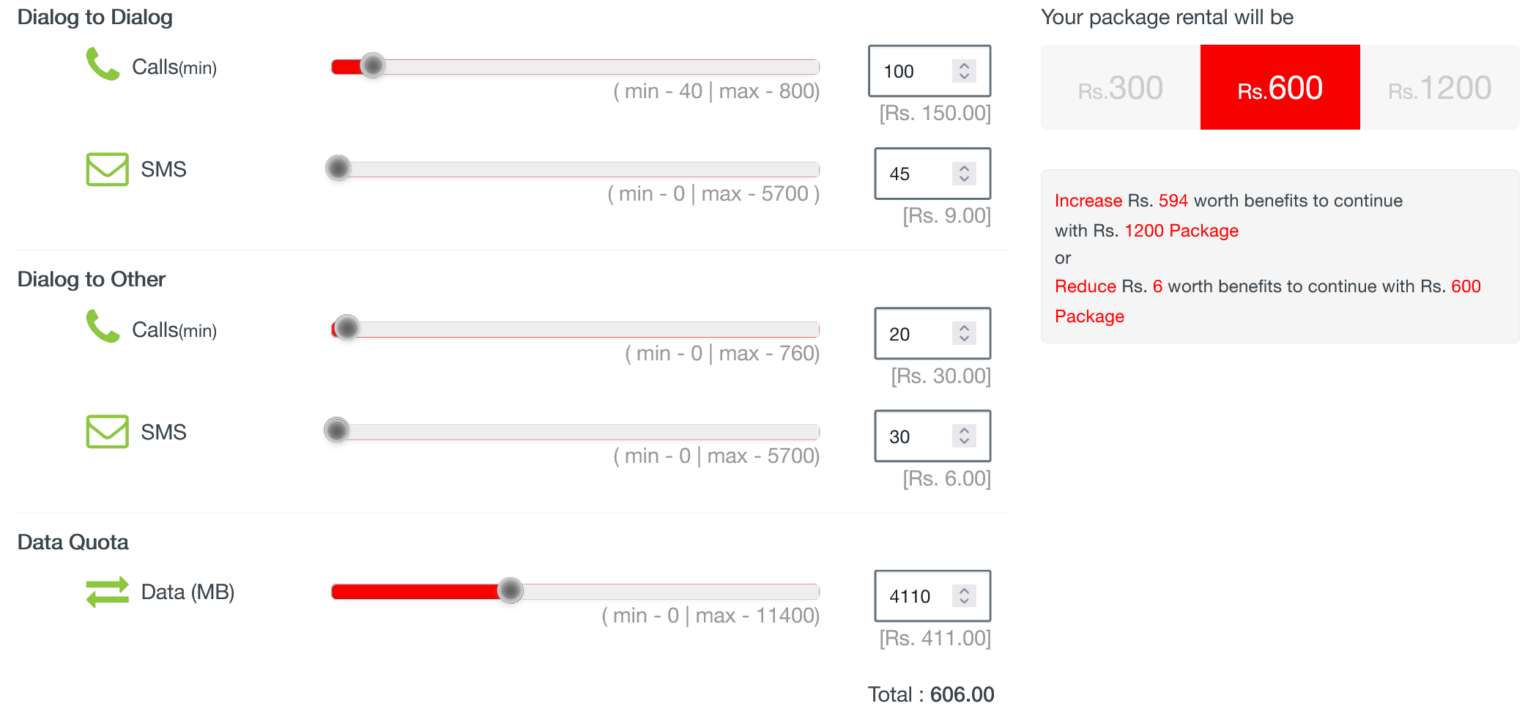This screenshot has width=1536, height=728.
Task: Increment the Dialog to Dialog Calls value 100
Action: 963,64
